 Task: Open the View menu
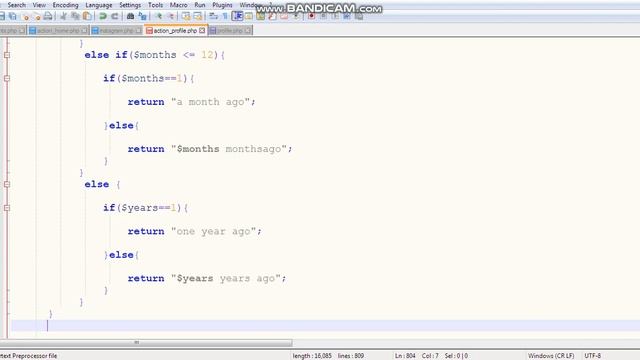(x=39, y=5)
